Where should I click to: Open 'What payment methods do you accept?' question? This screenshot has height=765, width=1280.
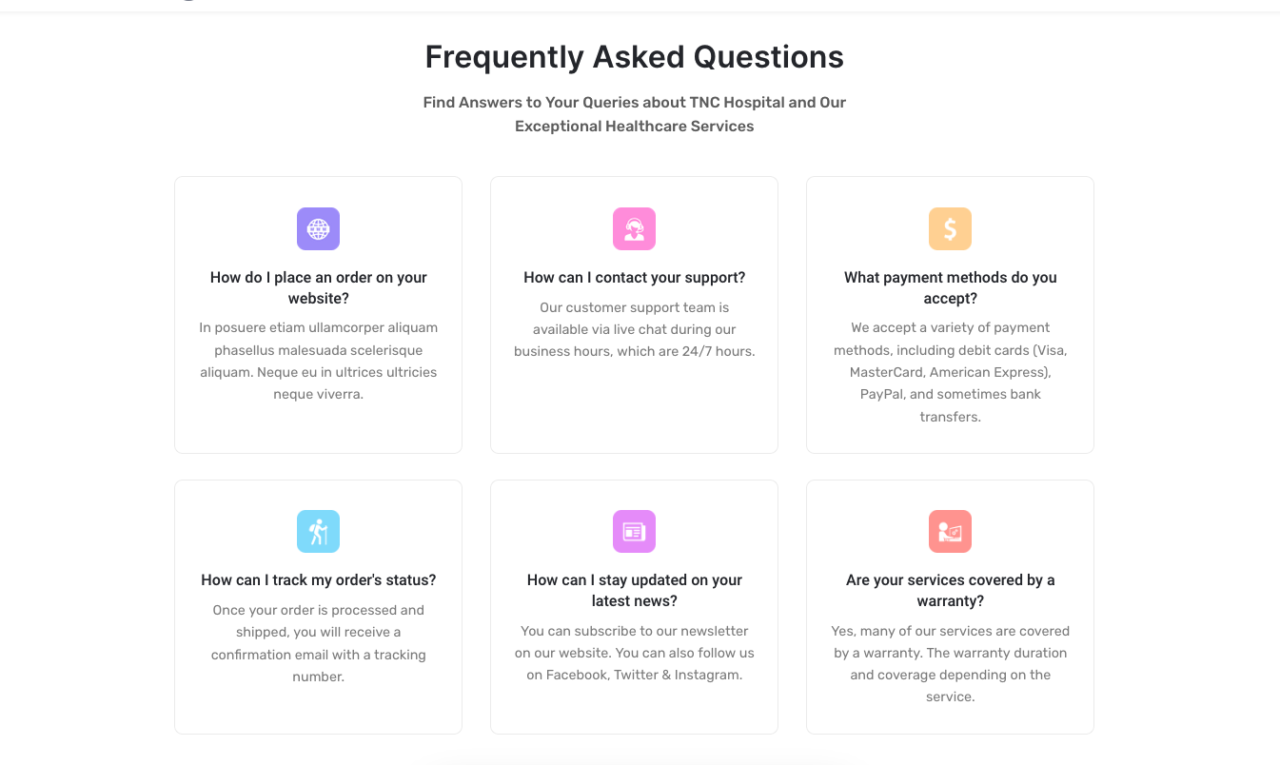[950, 288]
